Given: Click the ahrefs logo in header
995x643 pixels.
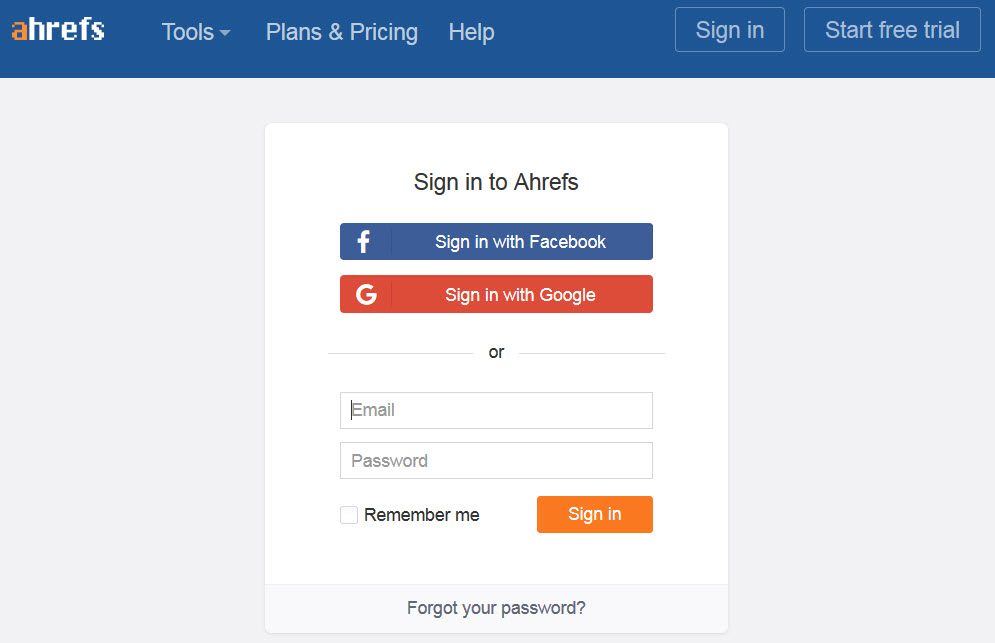Looking at the screenshot, I should 58,30.
